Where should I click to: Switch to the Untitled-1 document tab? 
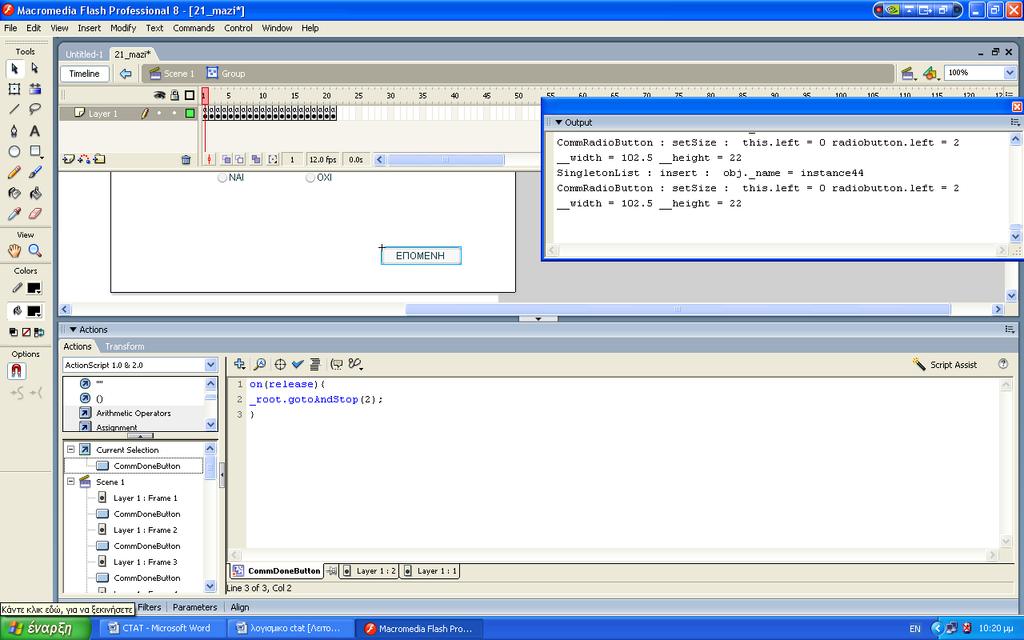point(84,54)
